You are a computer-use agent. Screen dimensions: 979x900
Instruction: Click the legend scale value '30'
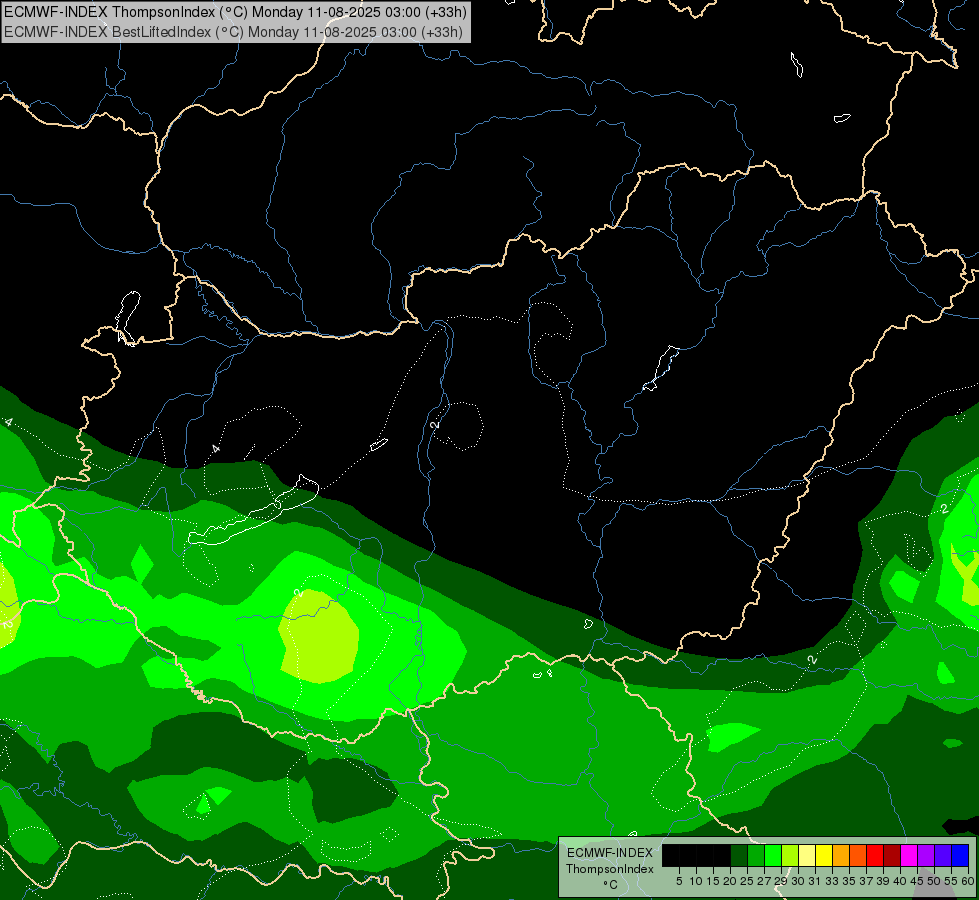click(x=797, y=881)
